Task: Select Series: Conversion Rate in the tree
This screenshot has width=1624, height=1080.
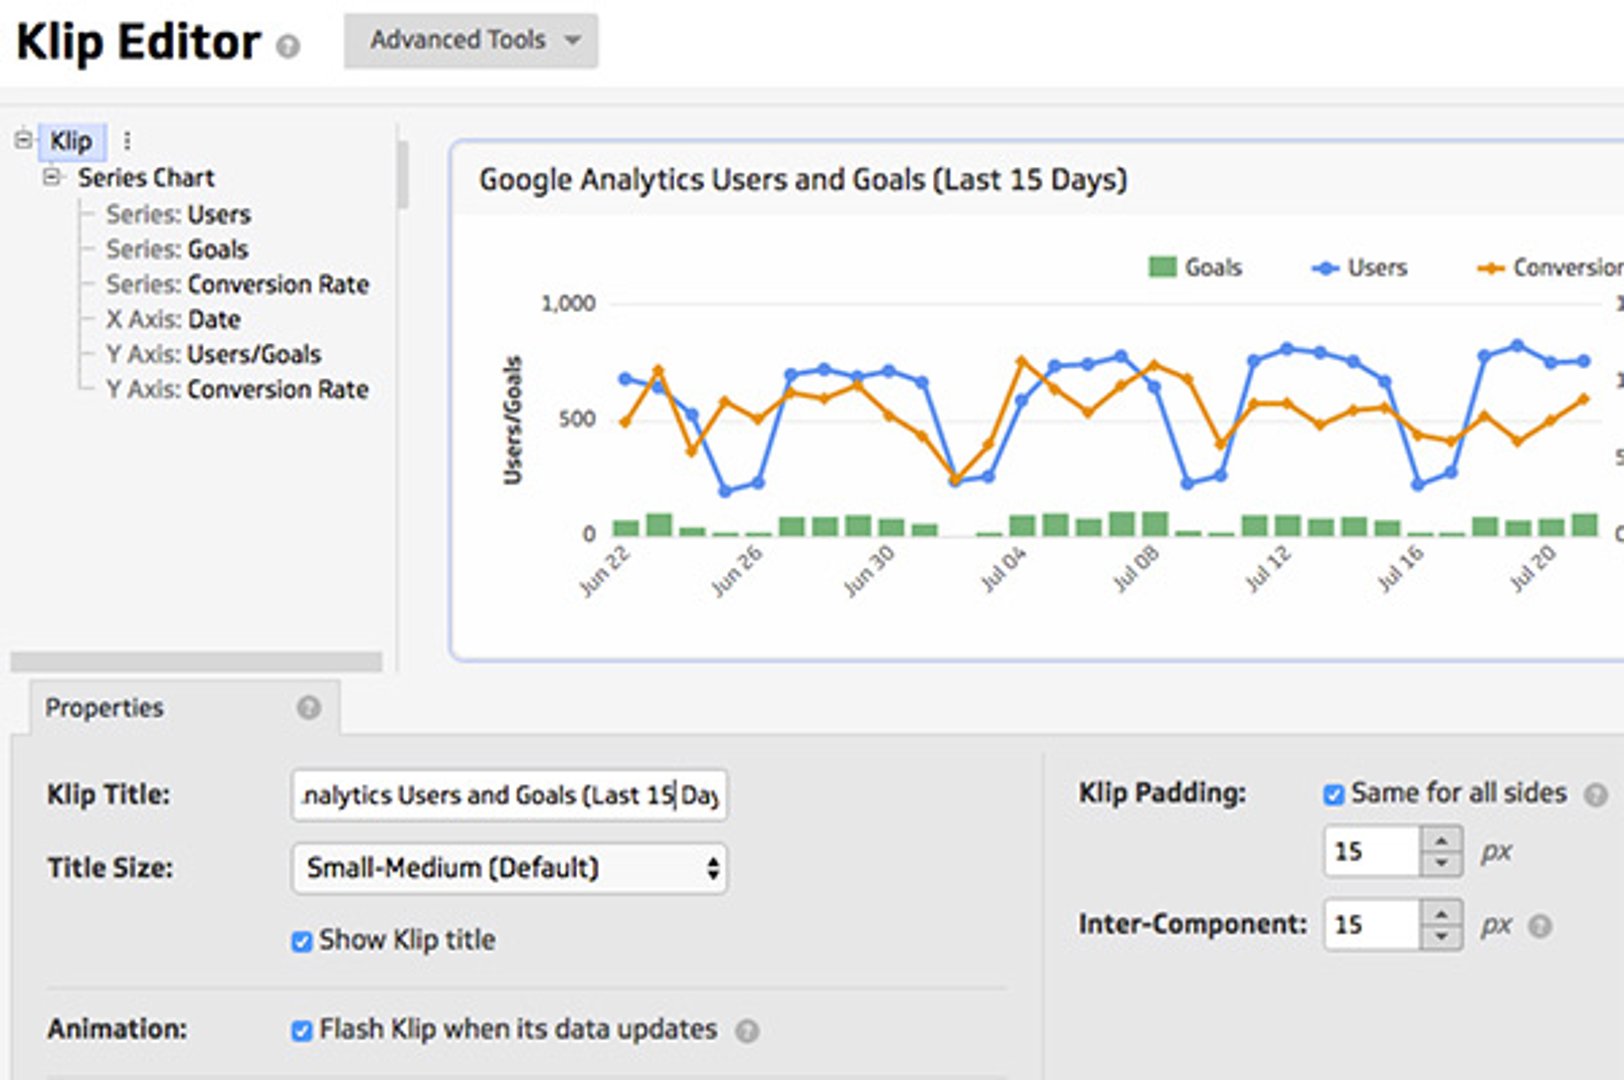Action: point(237,285)
